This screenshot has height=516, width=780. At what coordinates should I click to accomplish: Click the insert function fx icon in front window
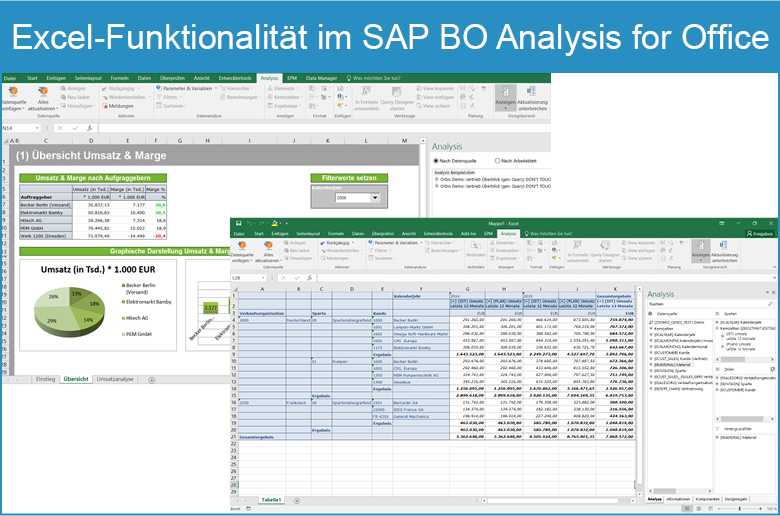[309, 278]
